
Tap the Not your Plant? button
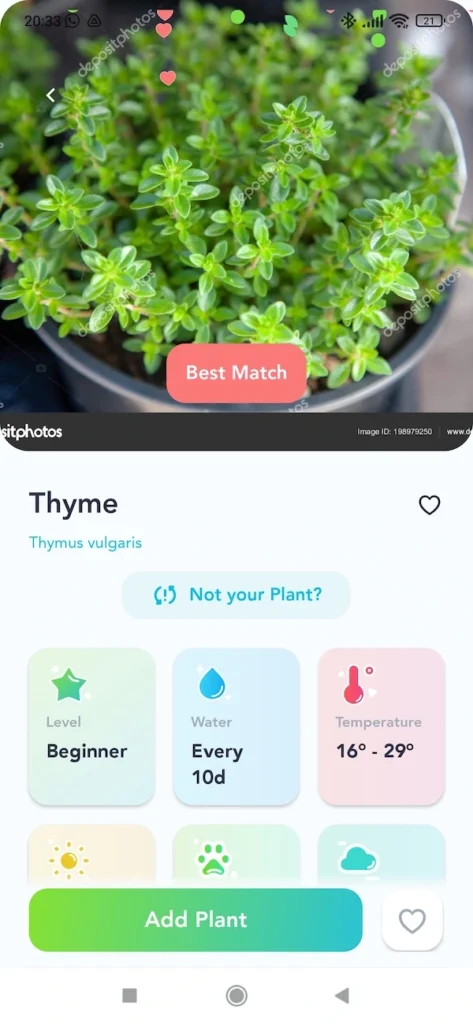click(x=236, y=595)
